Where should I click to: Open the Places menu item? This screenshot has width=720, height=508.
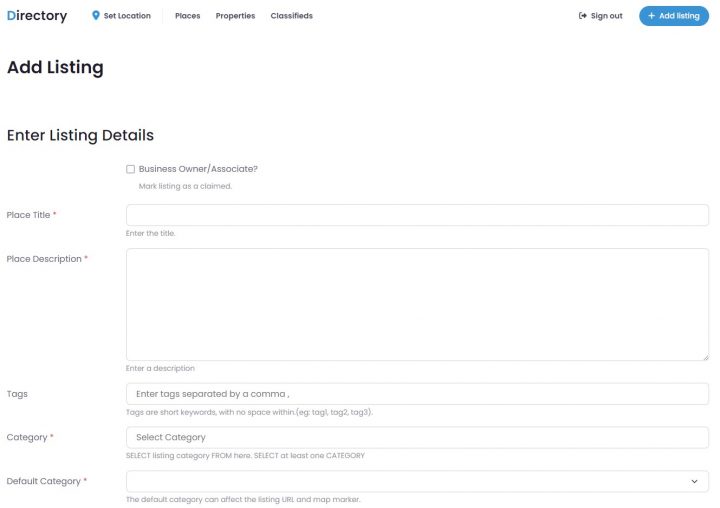(x=187, y=16)
